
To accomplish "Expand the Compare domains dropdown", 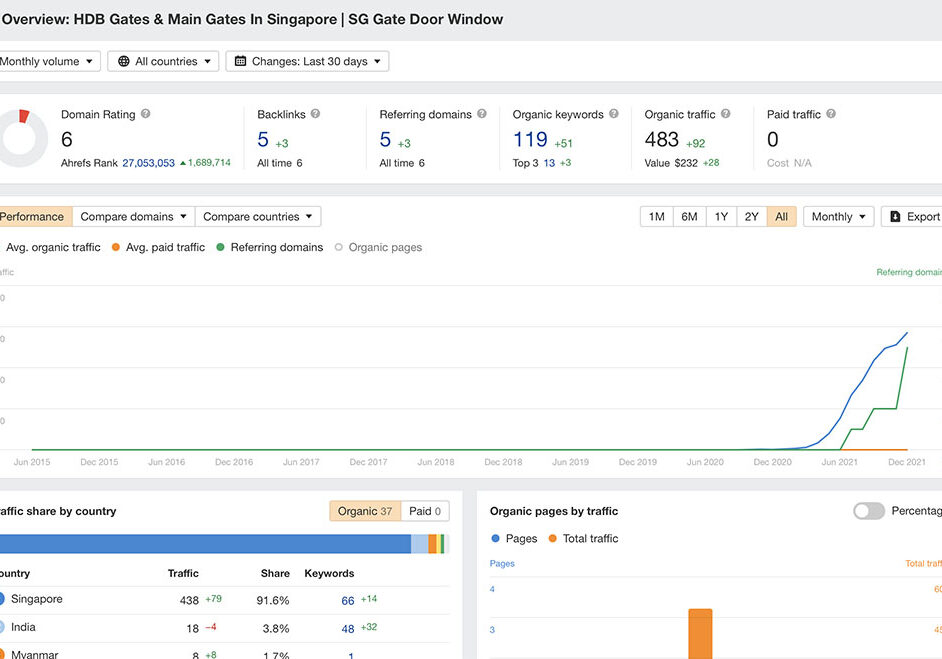I will tap(133, 217).
